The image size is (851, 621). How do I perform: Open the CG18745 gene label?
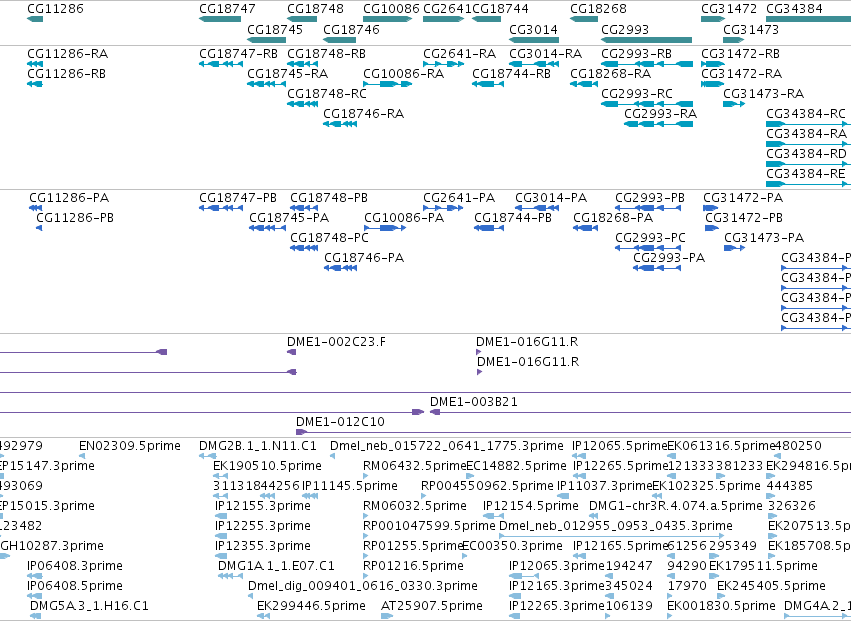(x=275, y=29)
